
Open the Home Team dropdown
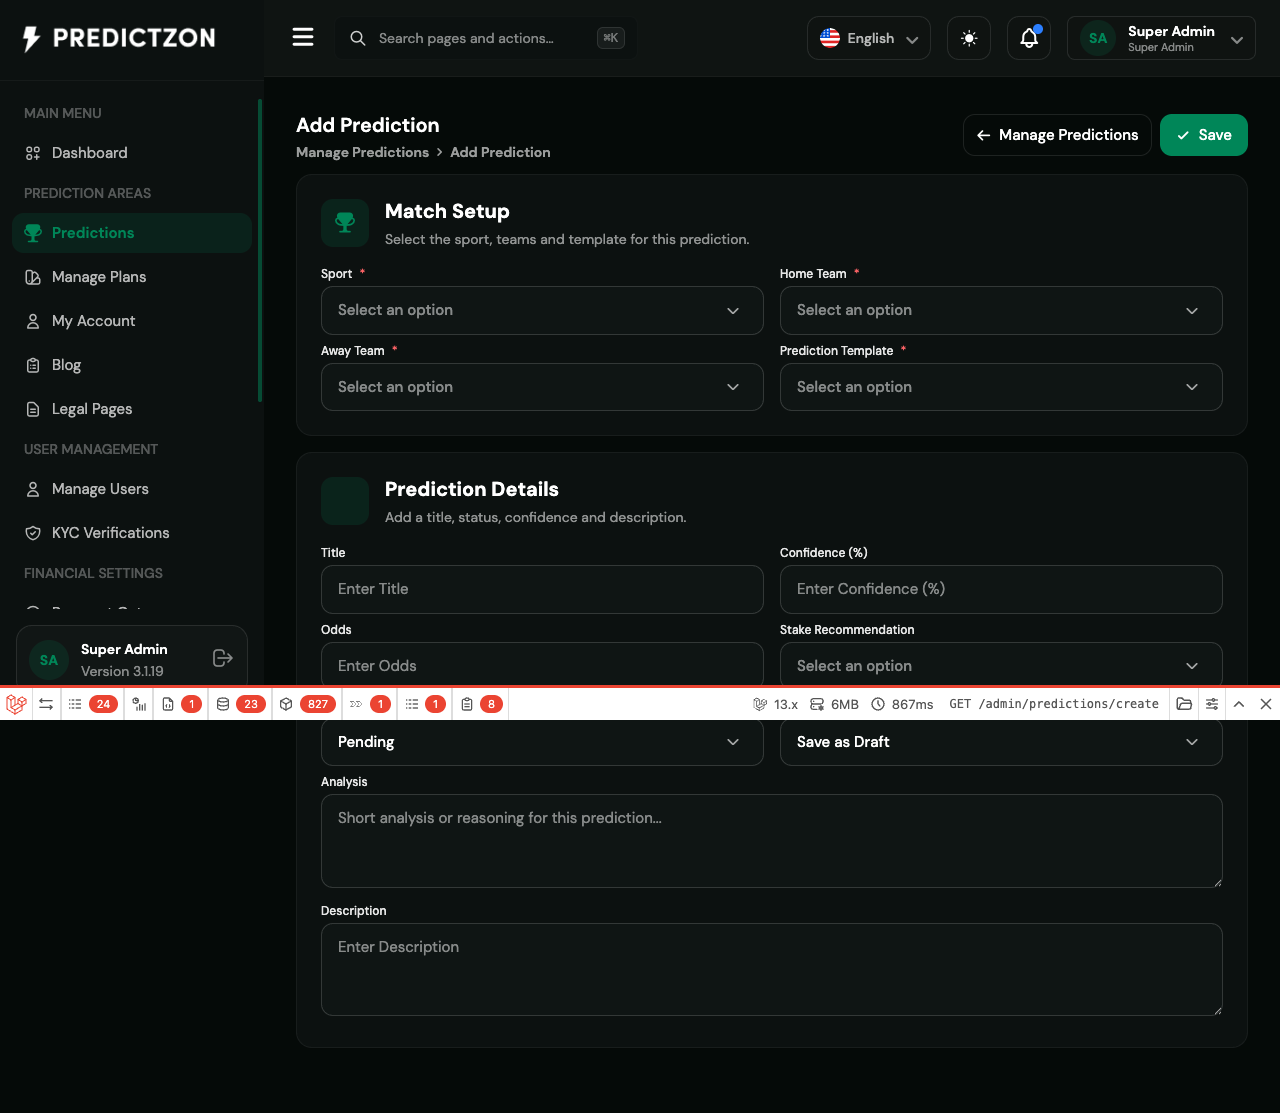tap(1001, 310)
